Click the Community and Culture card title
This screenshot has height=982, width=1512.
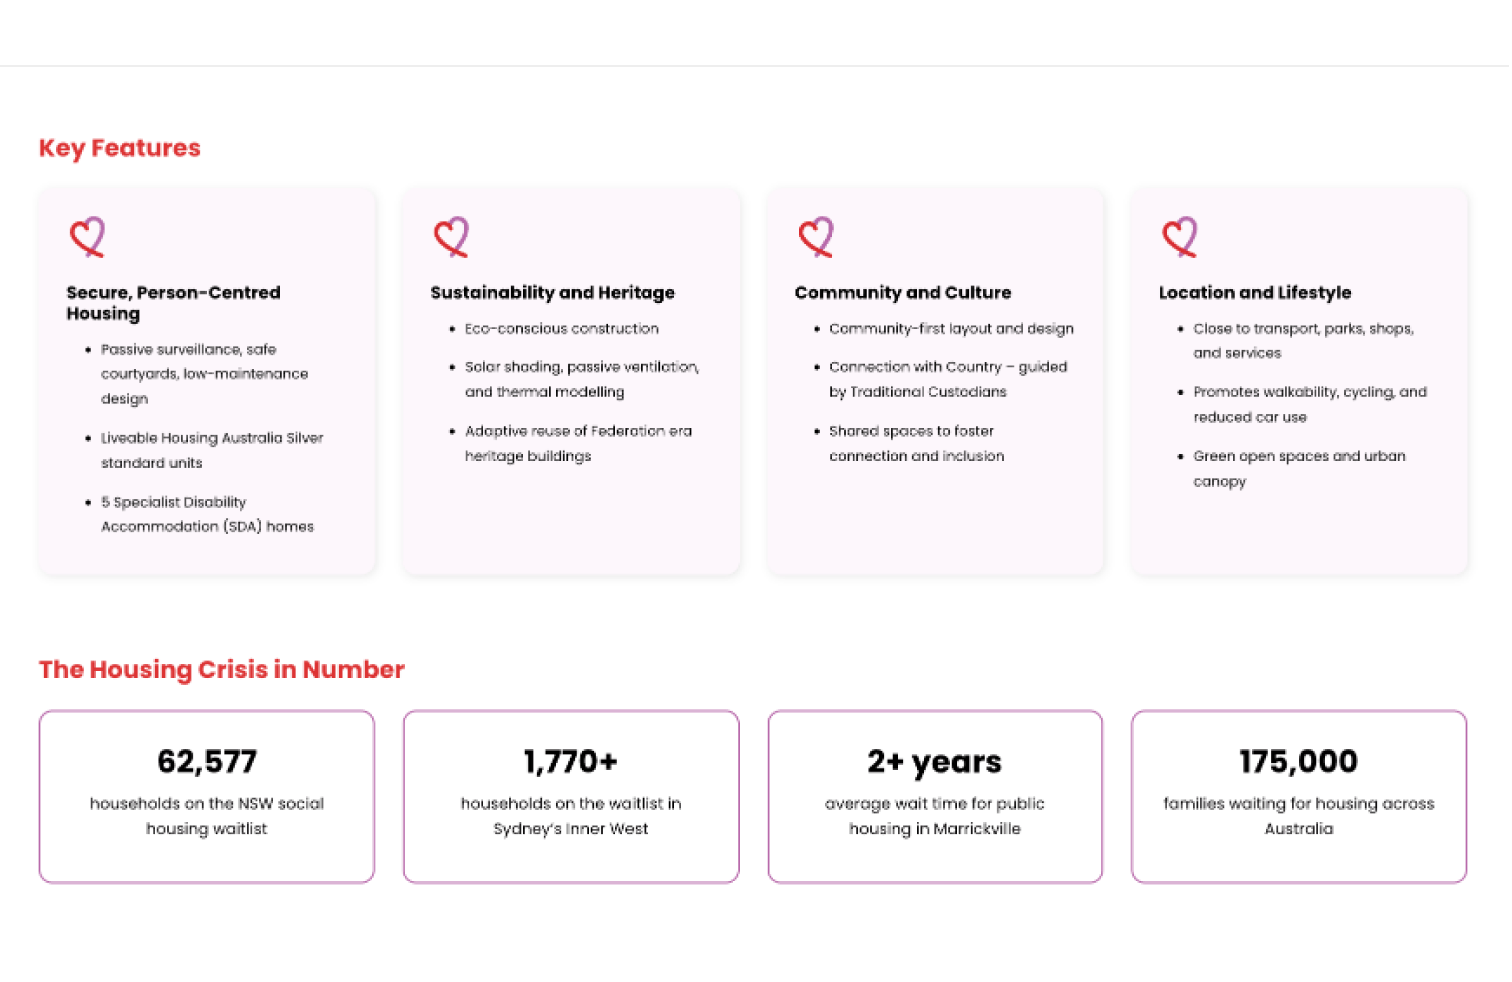pos(902,292)
